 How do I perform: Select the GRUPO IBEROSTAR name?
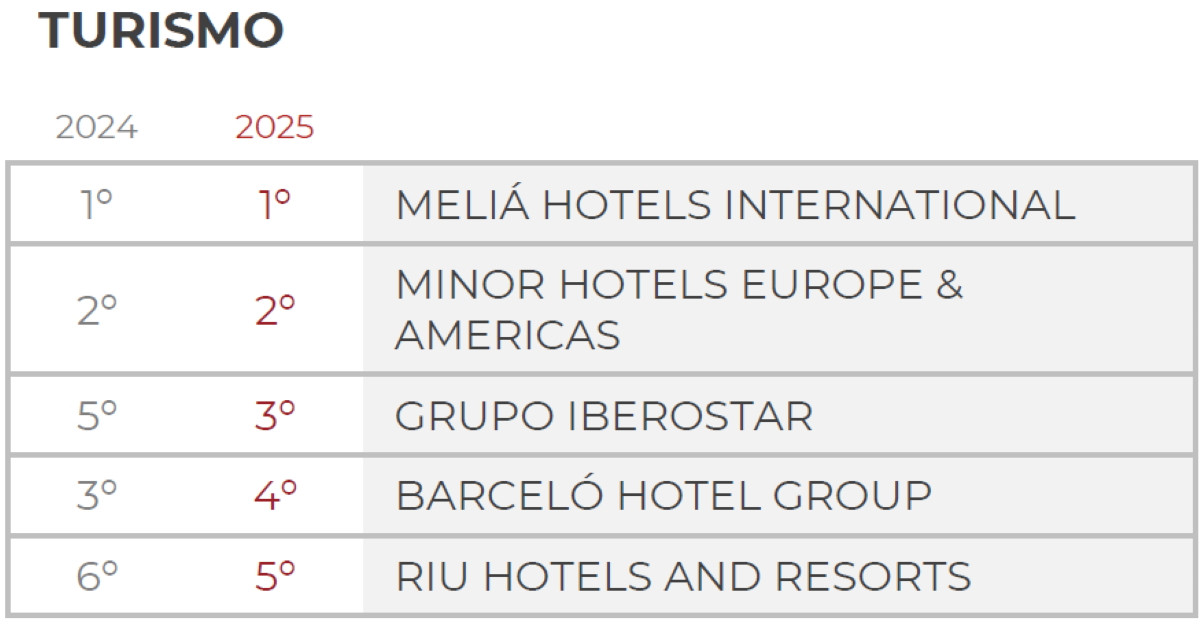(604, 416)
